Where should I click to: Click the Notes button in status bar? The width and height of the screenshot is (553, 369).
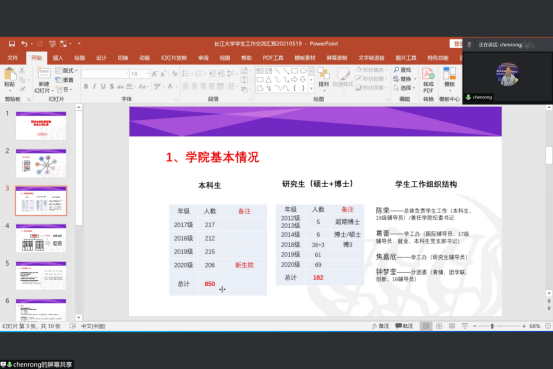click(x=381, y=326)
